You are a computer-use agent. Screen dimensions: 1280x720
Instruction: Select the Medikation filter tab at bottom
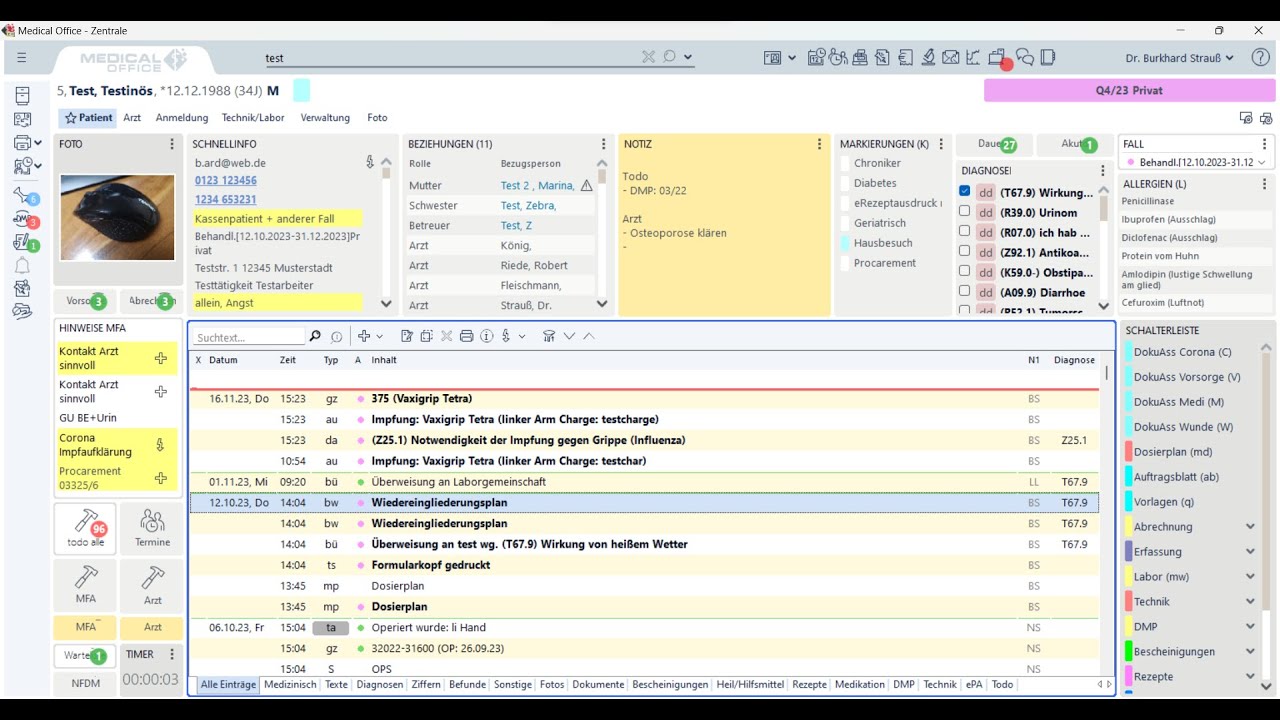[860, 685]
